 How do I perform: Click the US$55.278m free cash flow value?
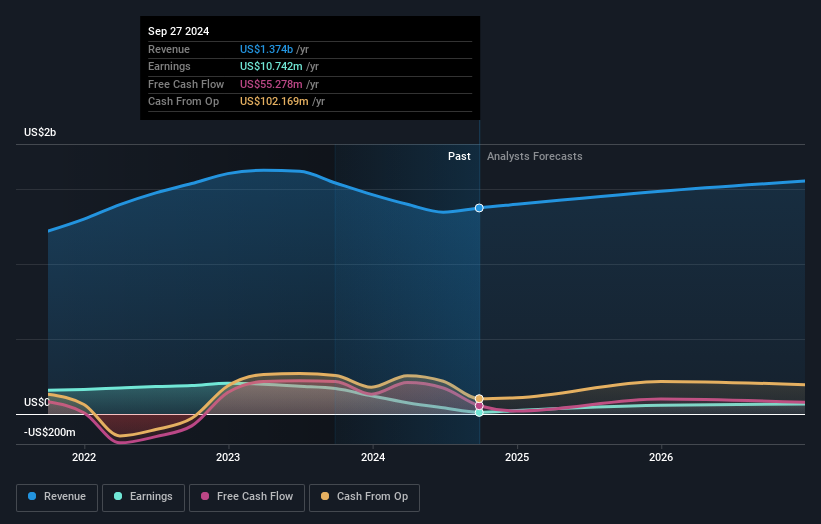(271, 84)
